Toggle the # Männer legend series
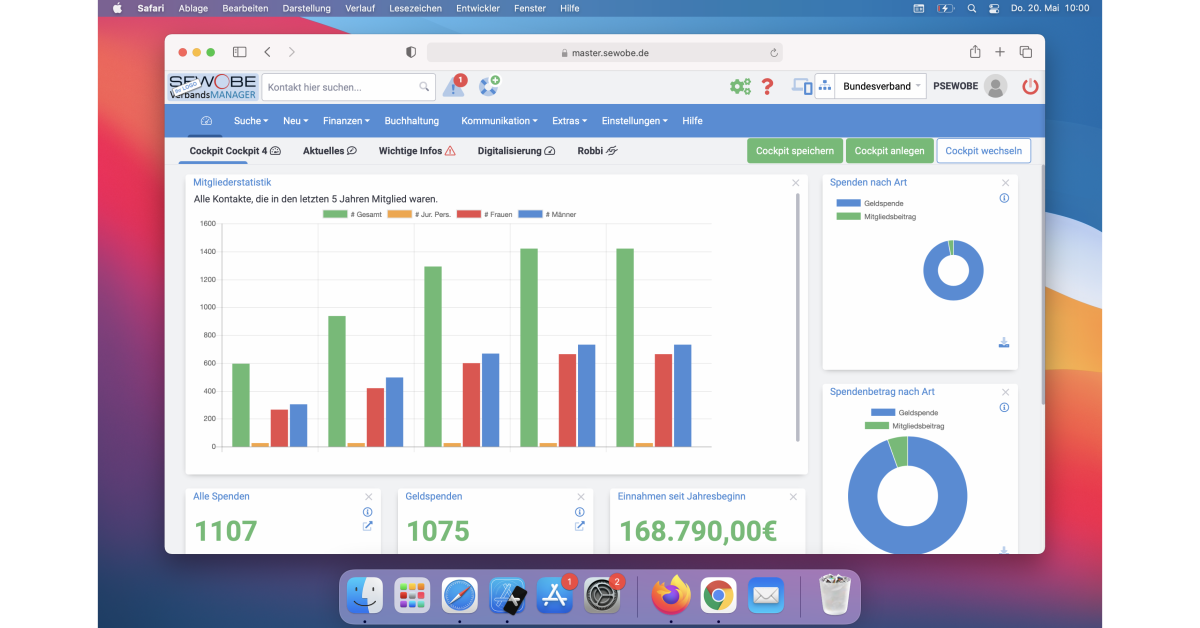 (548, 214)
